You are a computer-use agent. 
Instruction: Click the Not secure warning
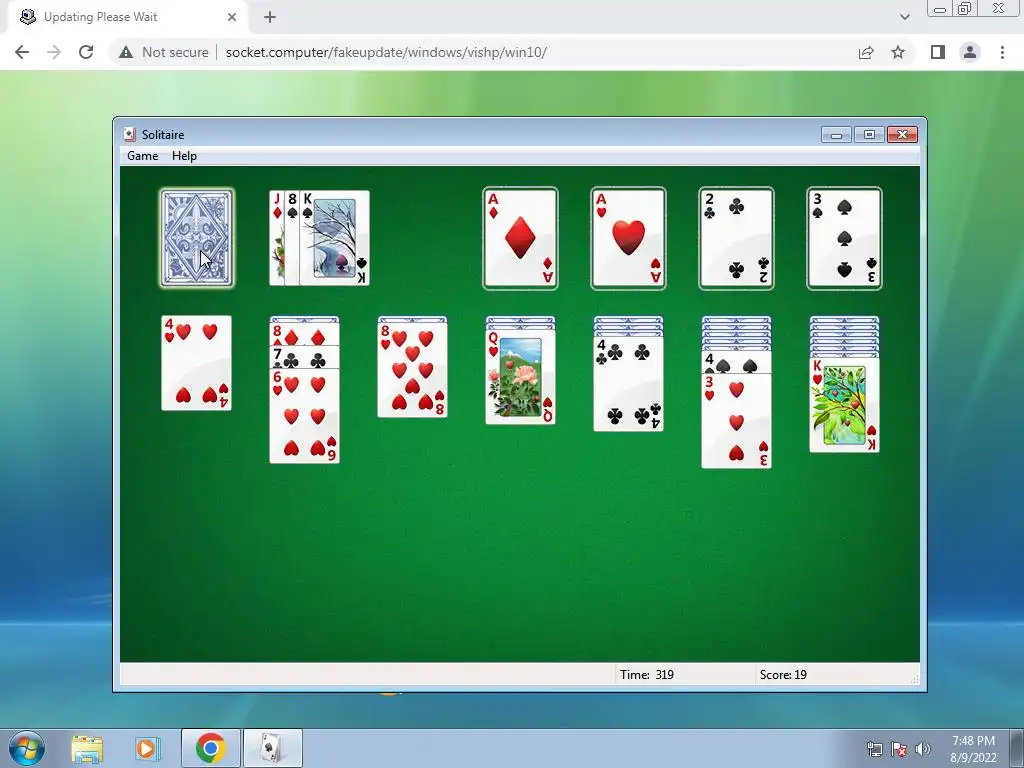pos(164,52)
